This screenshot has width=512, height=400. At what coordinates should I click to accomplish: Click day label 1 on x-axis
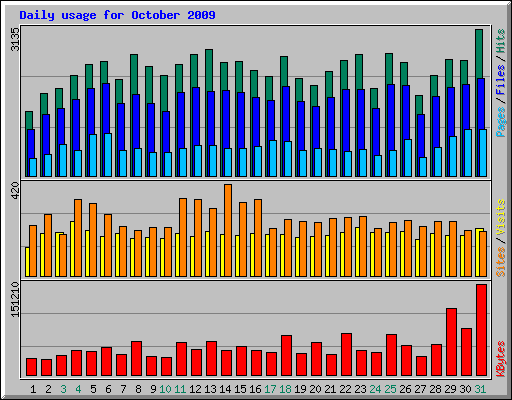pyautogui.click(x=33, y=389)
